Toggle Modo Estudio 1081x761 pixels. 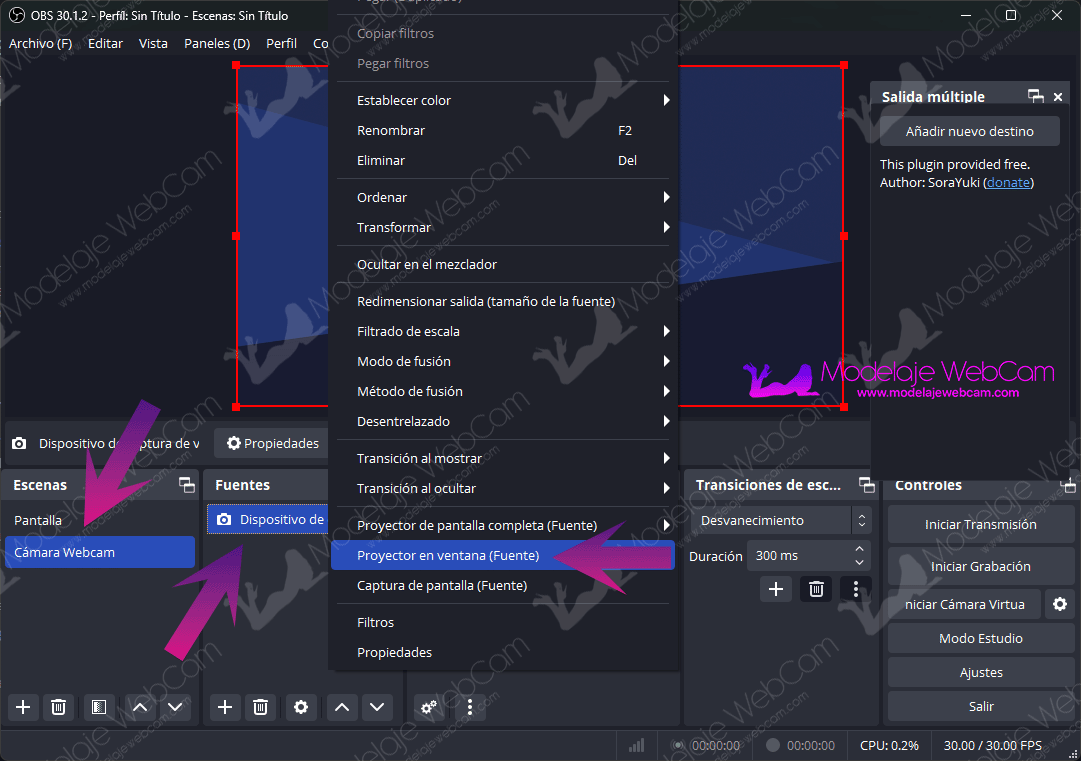(x=980, y=638)
